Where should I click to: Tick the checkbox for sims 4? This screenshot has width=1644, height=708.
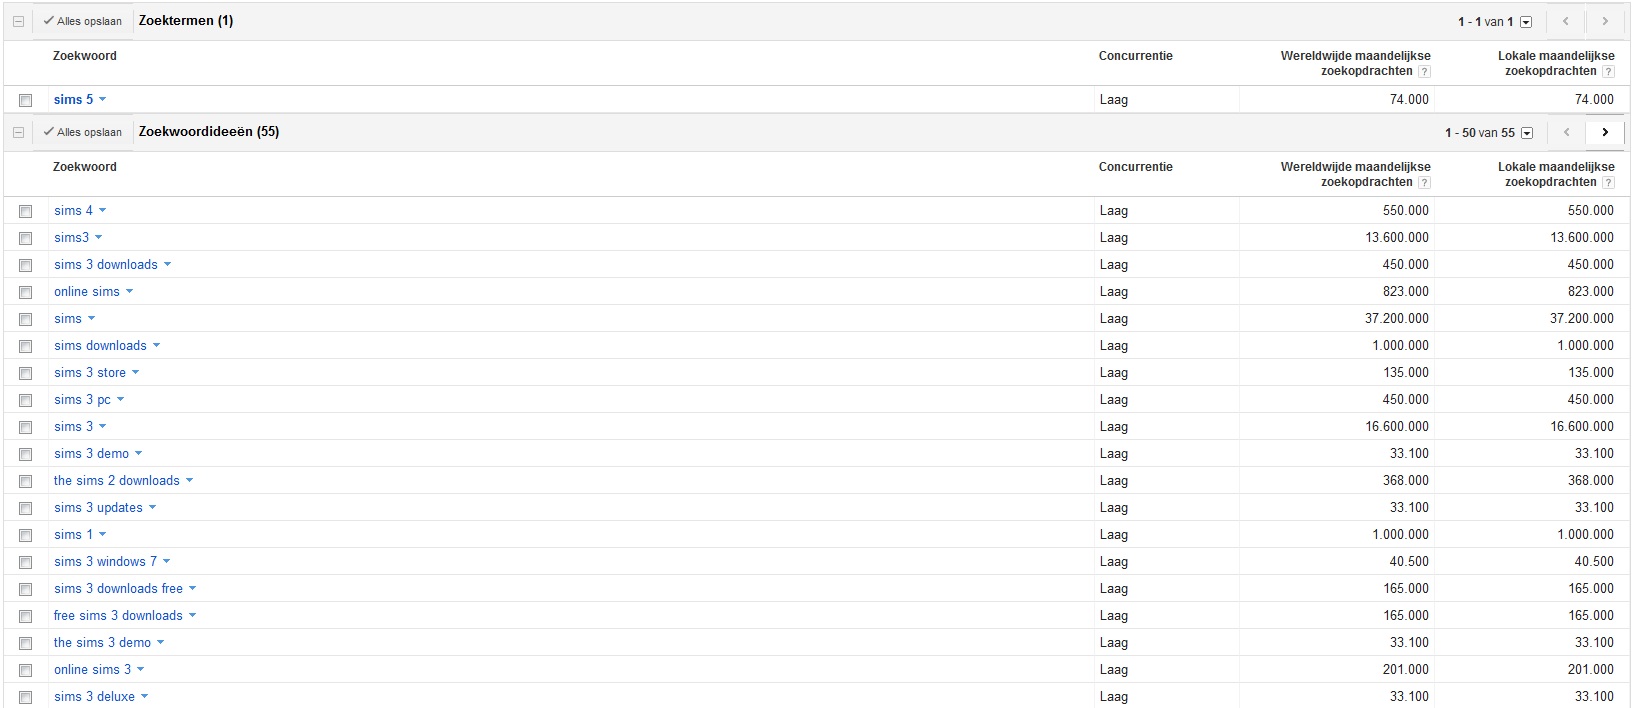[26, 211]
